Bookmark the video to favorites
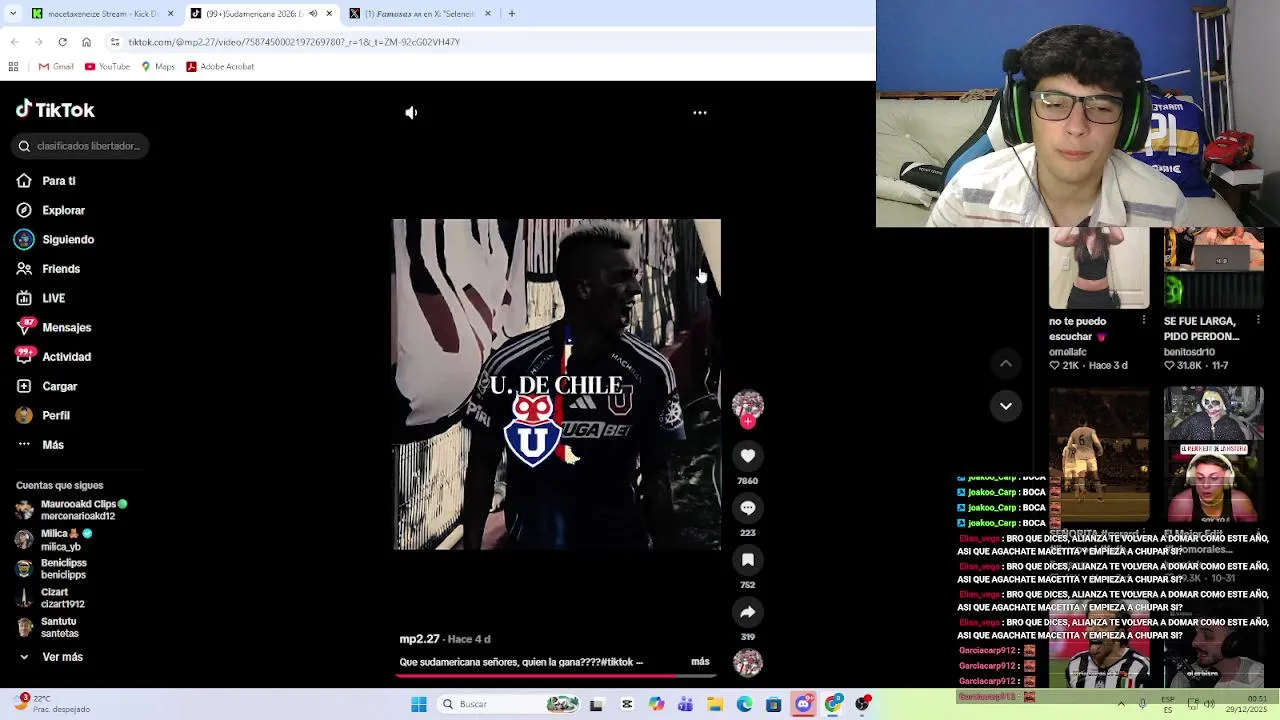This screenshot has height=720, width=1280. click(748, 560)
